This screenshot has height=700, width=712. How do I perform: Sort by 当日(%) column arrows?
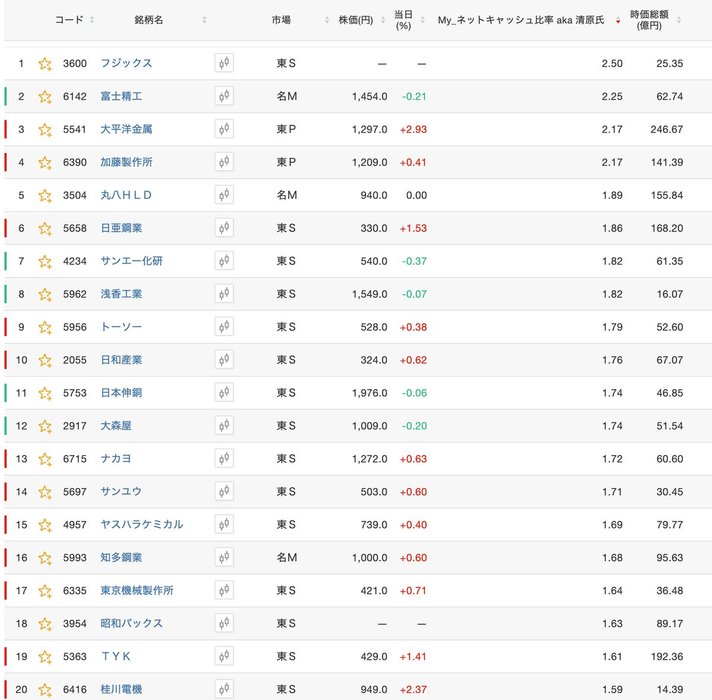point(422,20)
